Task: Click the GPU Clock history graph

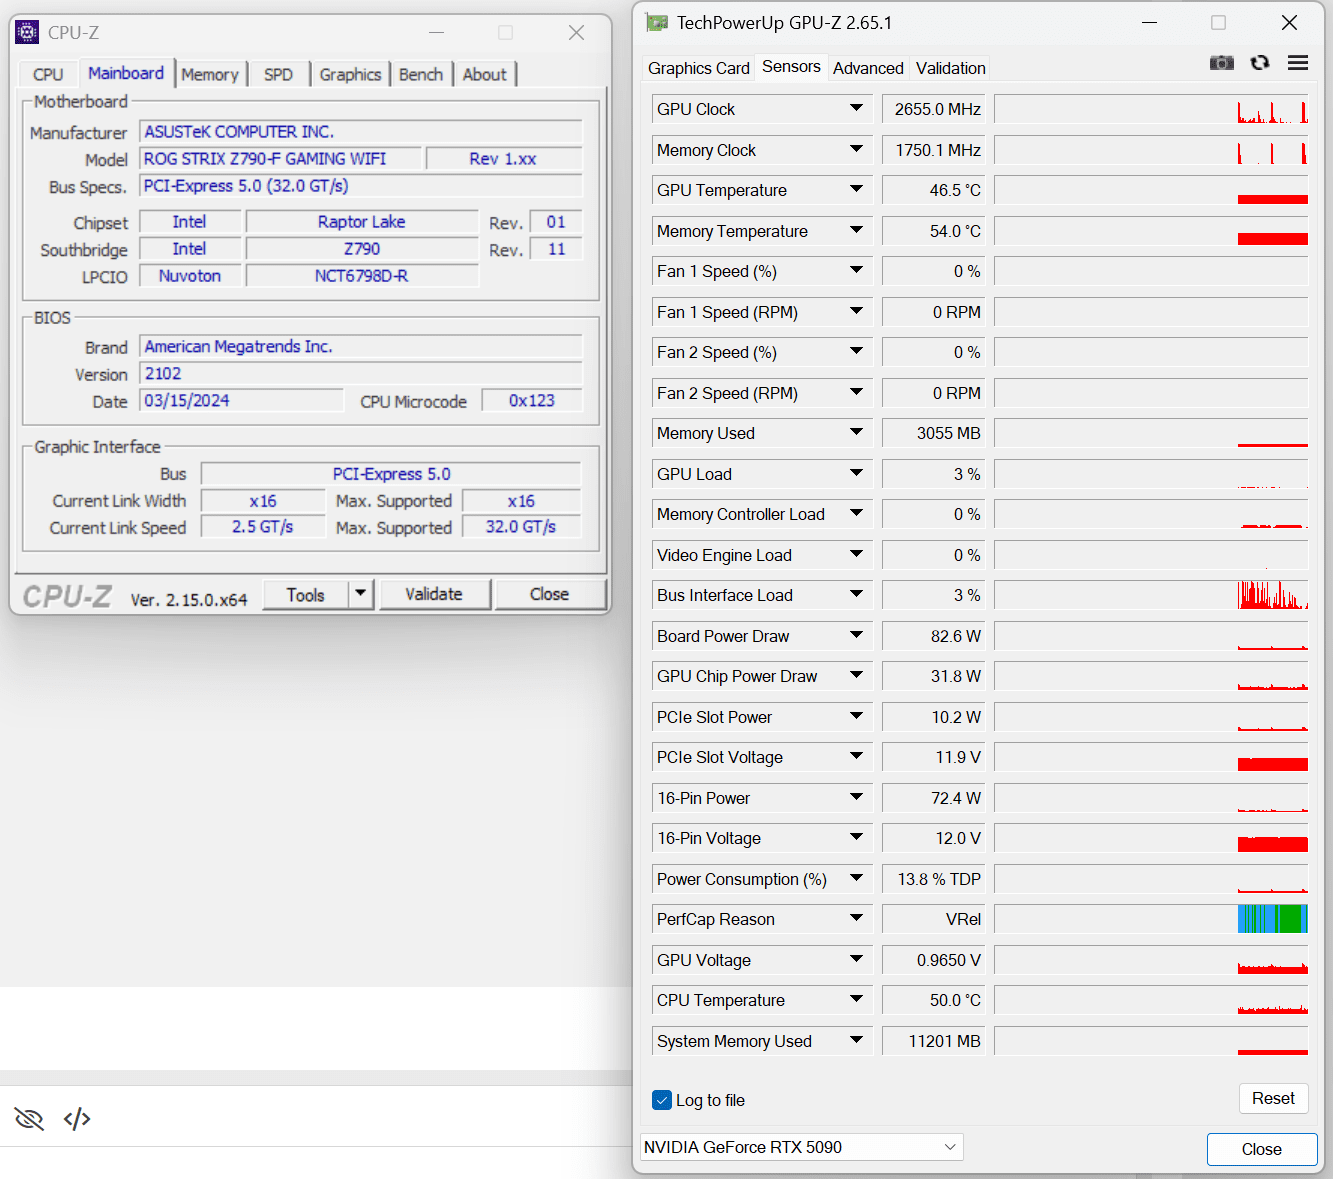Action: pyautogui.click(x=1151, y=109)
